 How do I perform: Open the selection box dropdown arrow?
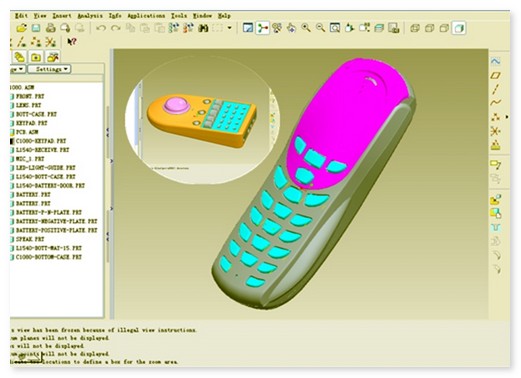[229, 28]
